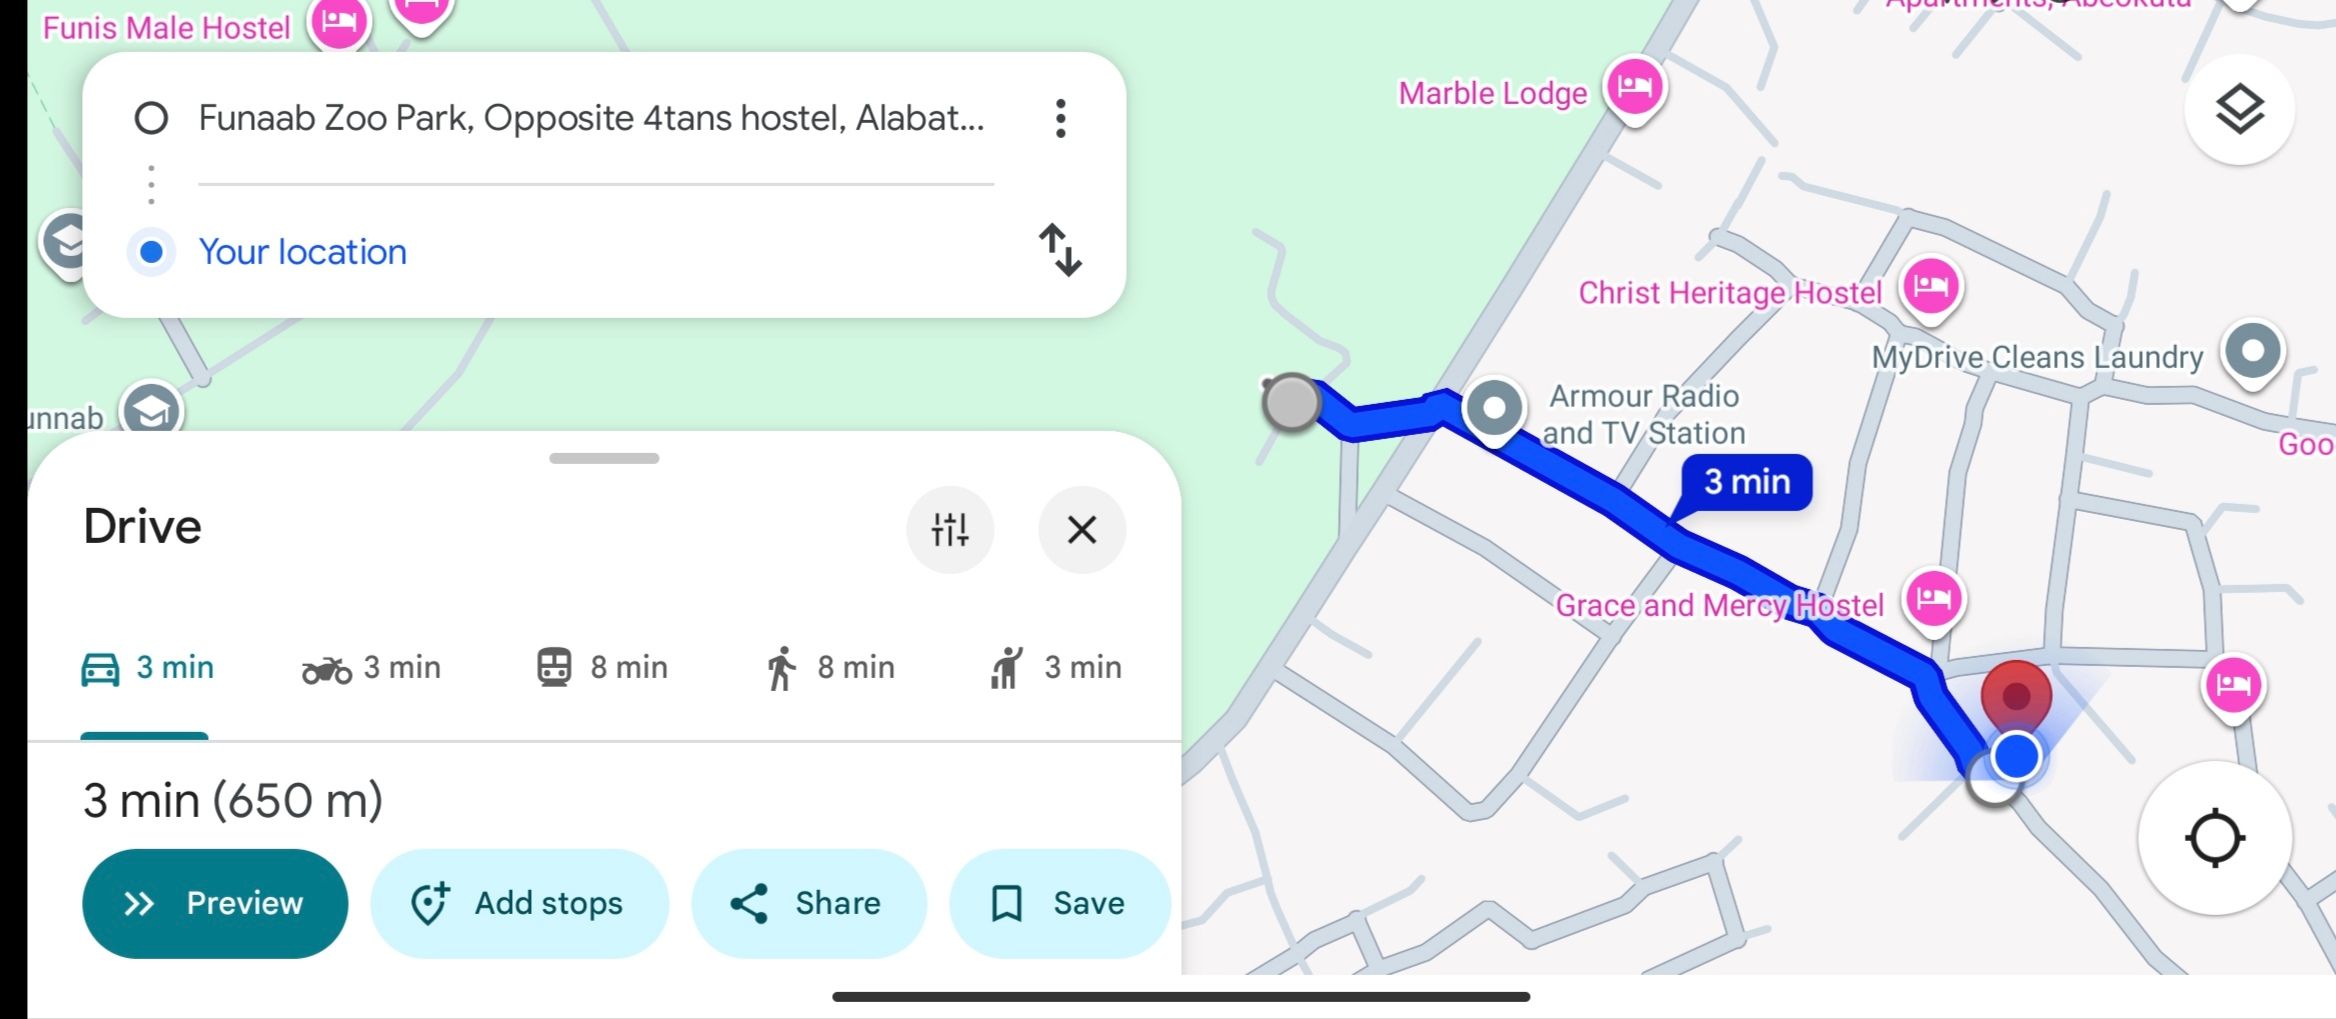This screenshot has width=2336, height=1019.
Task: Tap the Marble Lodge hotel pin
Action: pos(1634,88)
